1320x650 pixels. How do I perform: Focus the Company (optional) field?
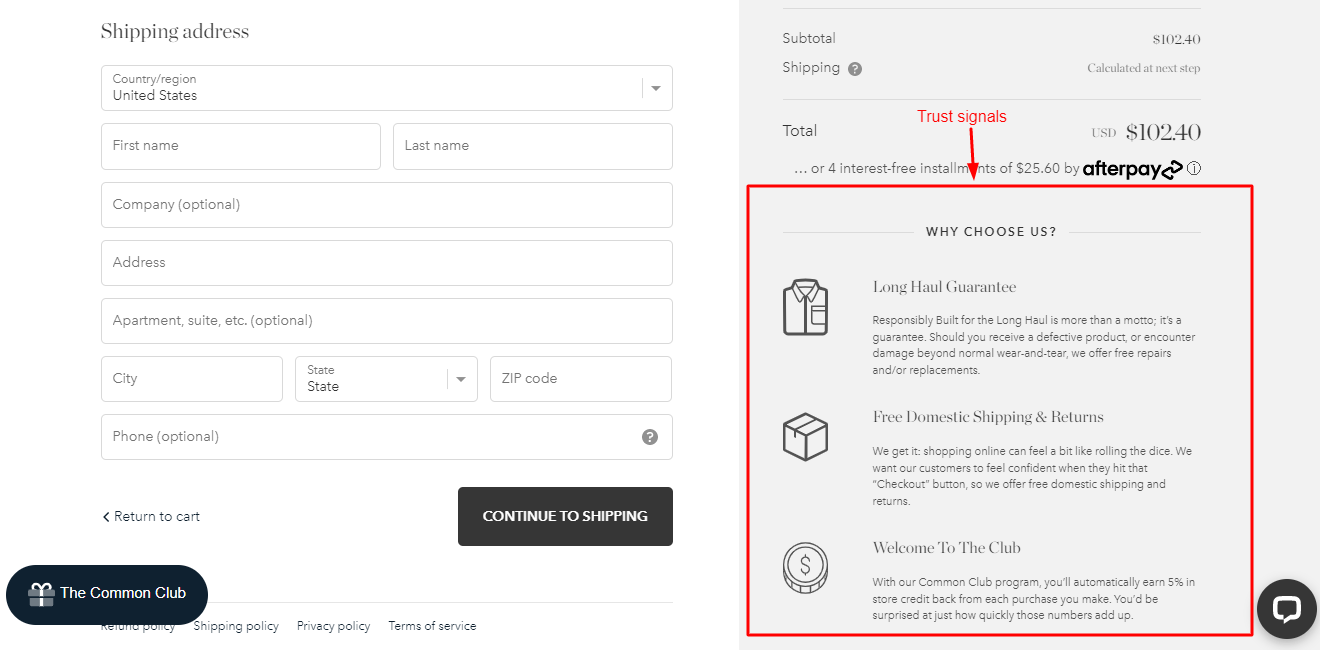click(x=387, y=205)
